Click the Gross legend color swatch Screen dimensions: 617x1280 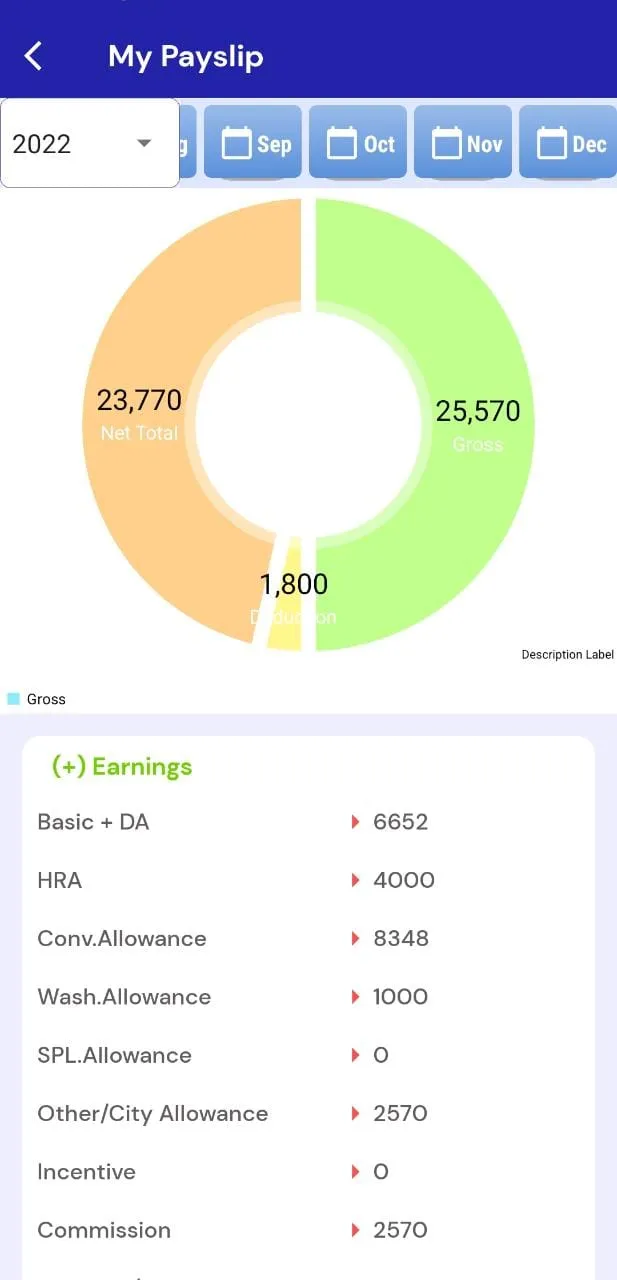tap(13, 699)
